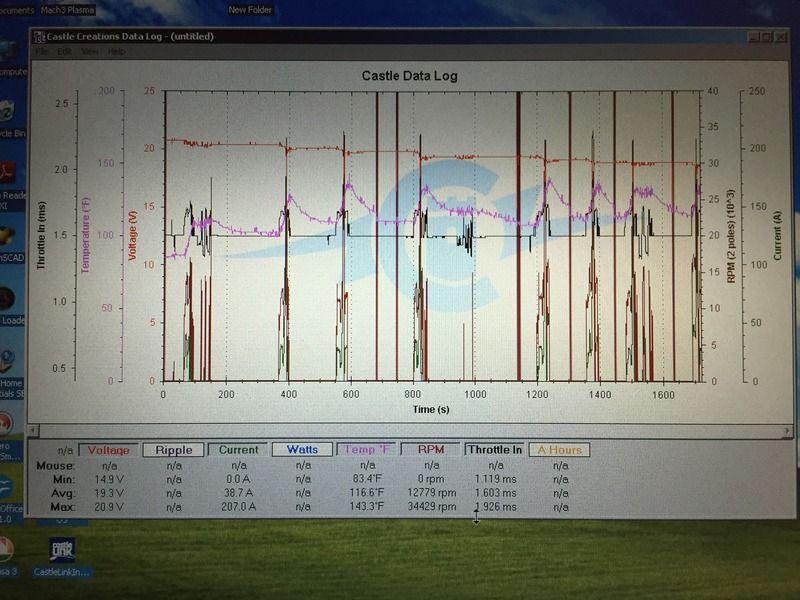The height and width of the screenshot is (600, 800).
Task: Click the max current value 207.0 A
Action: click(238, 507)
